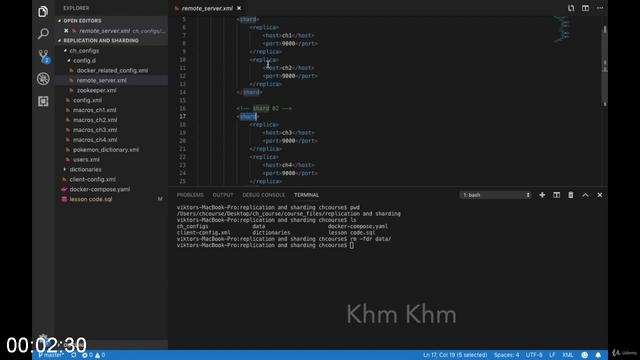Collapse the ch_configs folder
This screenshot has width=640, height=360.
click(84, 51)
